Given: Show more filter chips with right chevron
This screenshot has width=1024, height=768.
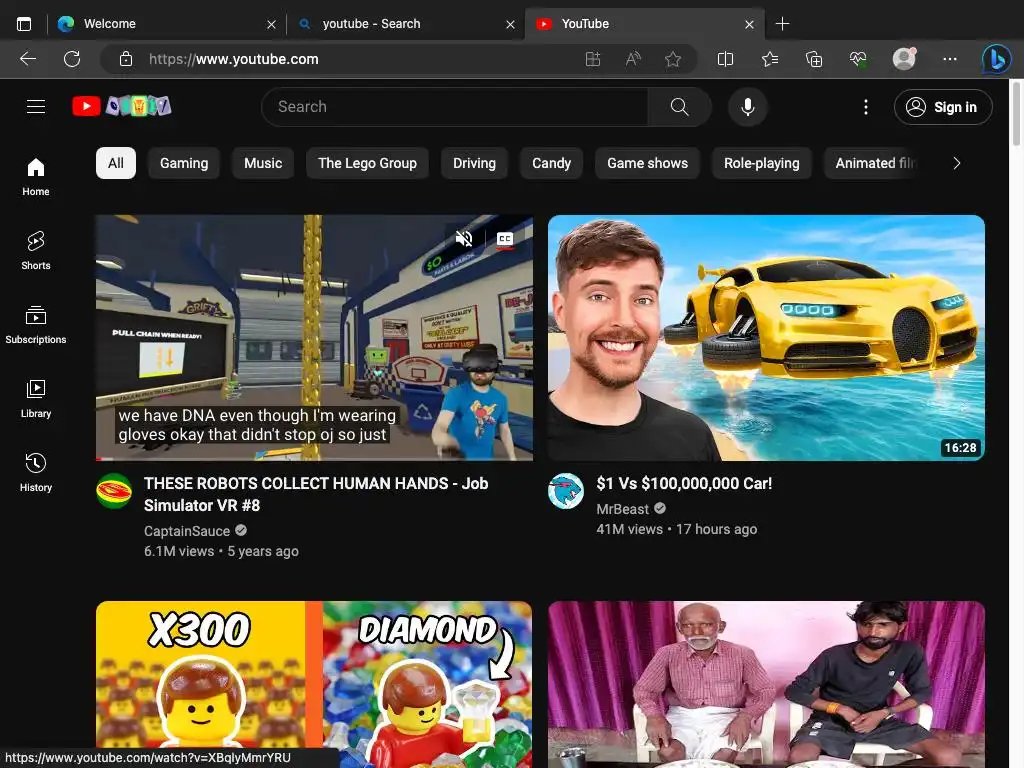Looking at the screenshot, I should click(957, 163).
